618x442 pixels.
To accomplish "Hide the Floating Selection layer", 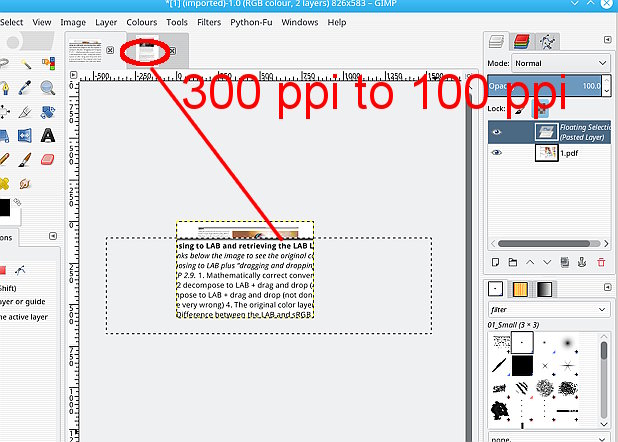I will [x=497, y=131].
